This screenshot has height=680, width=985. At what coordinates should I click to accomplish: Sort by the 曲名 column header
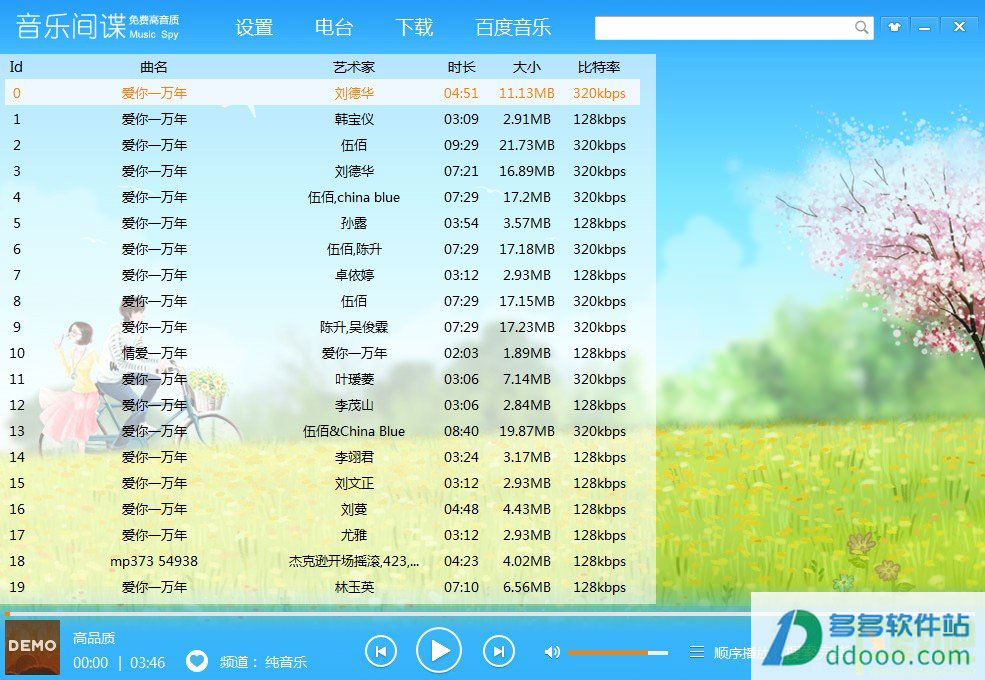point(154,67)
